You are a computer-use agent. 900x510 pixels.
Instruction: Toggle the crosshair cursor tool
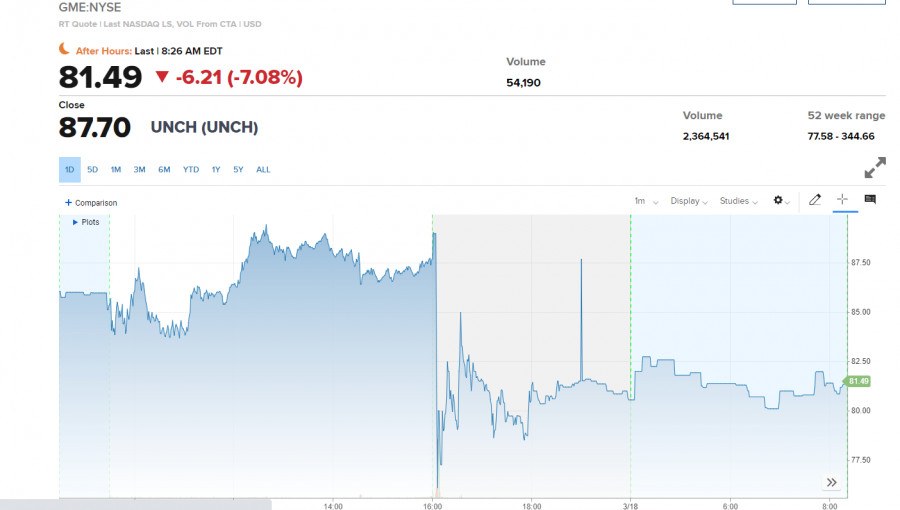(x=842, y=200)
